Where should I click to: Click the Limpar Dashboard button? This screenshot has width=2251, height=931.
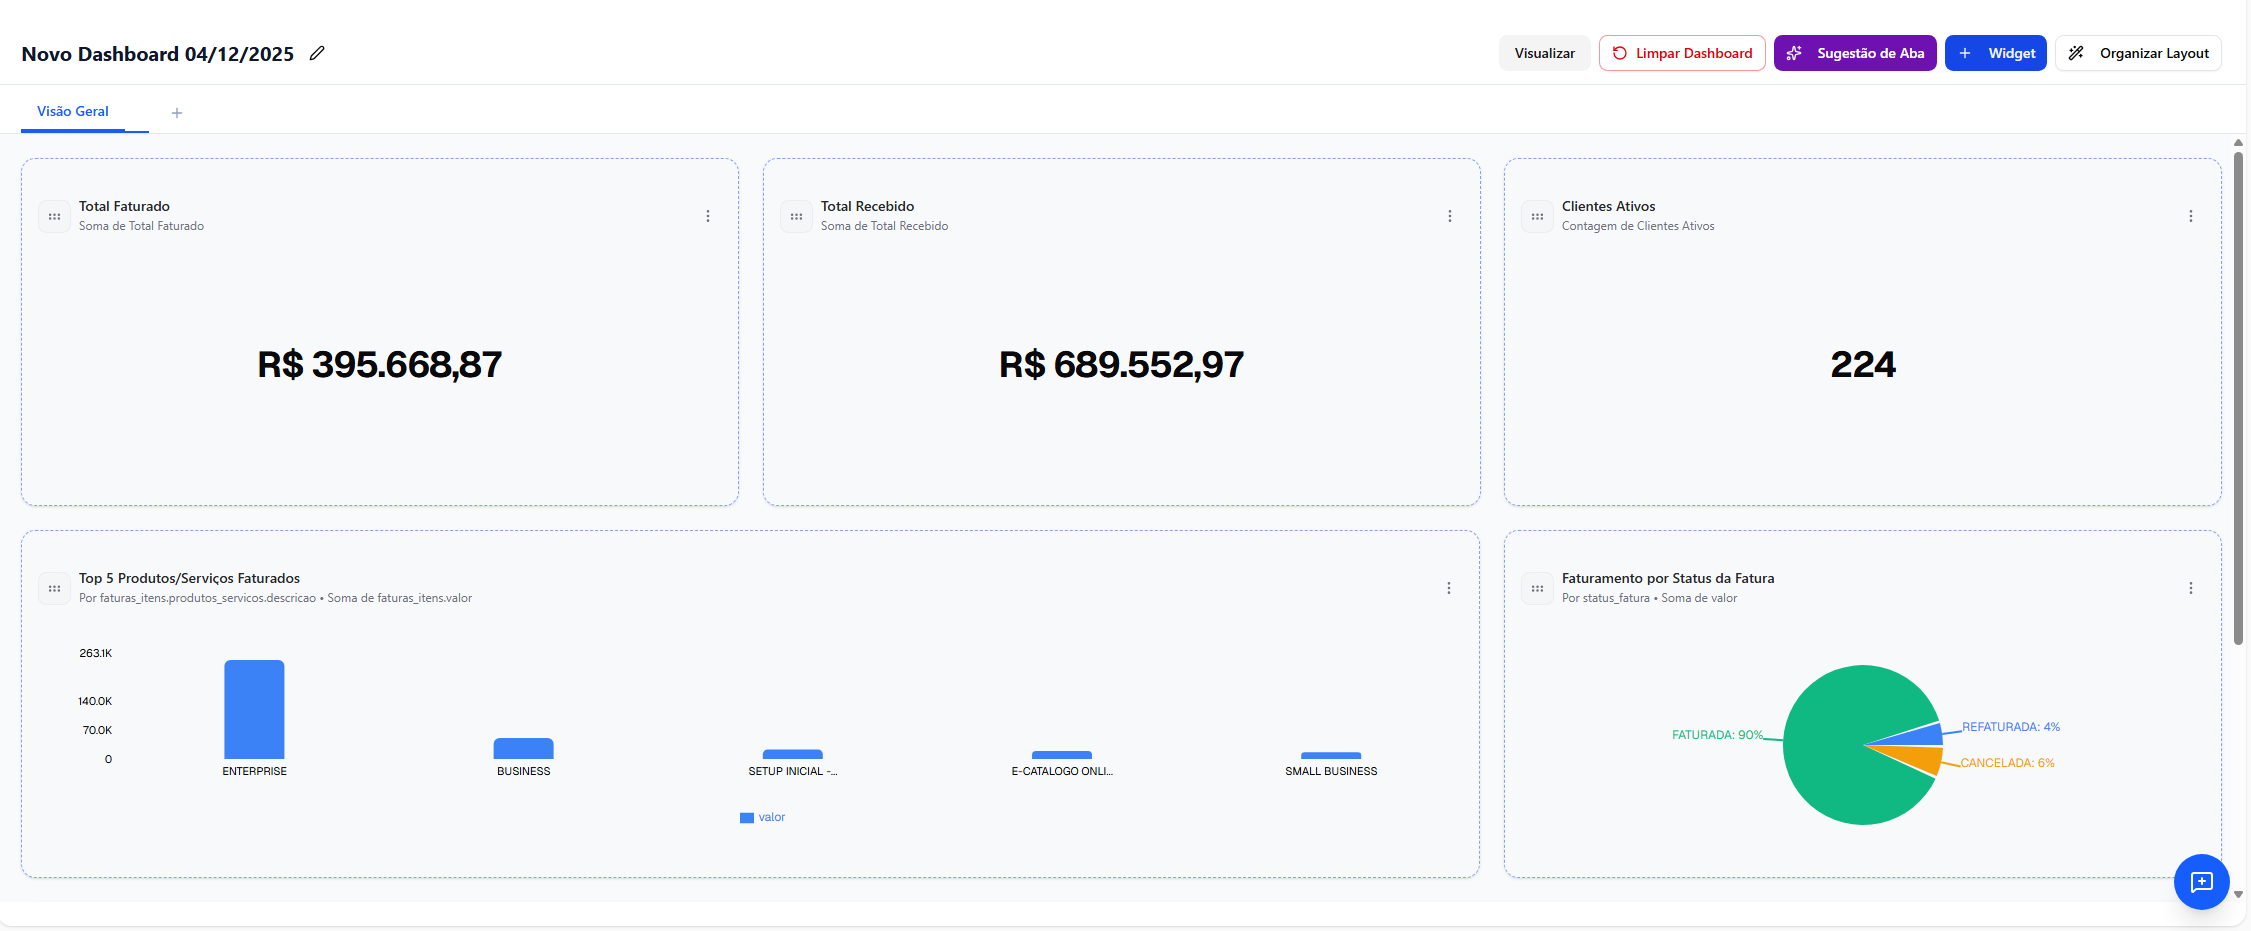tap(1682, 53)
